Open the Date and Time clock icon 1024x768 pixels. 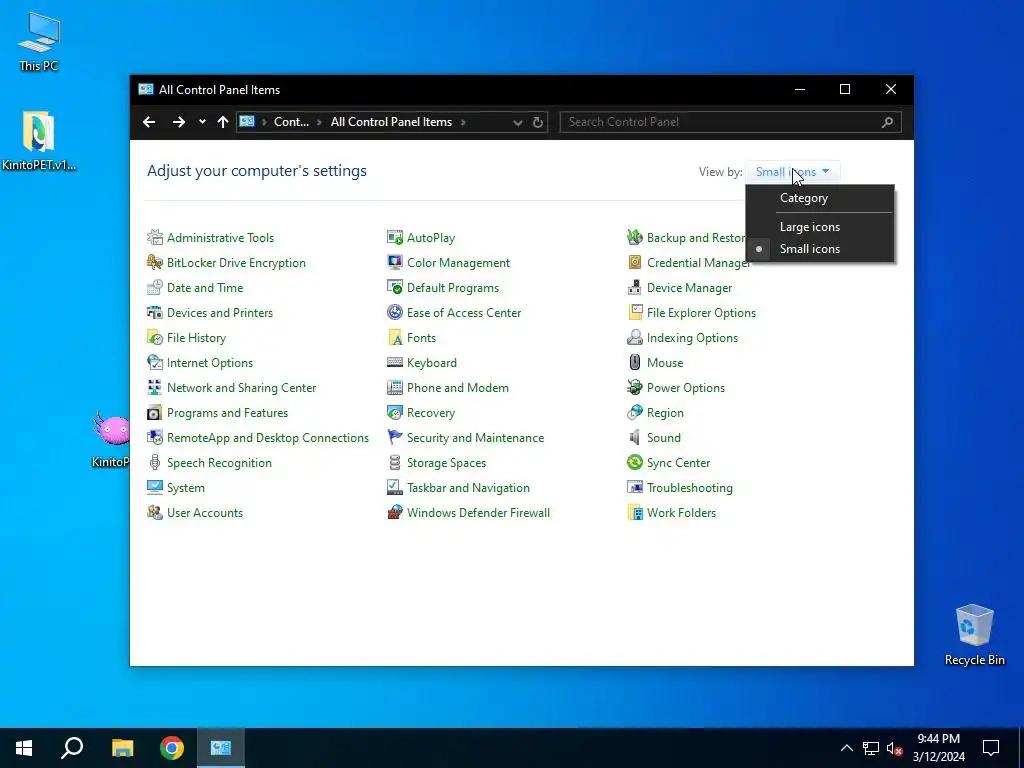tap(155, 287)
